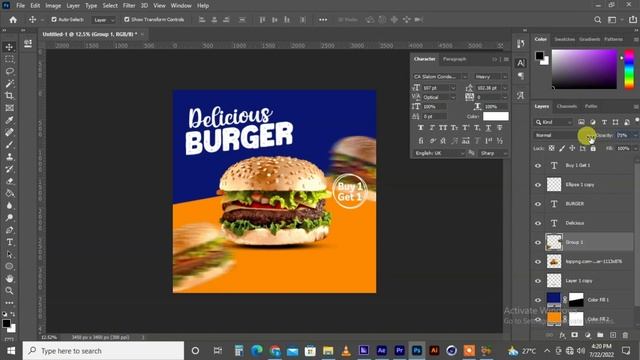
Task: Select the Frame tool
Action: (x=9, y=108)
